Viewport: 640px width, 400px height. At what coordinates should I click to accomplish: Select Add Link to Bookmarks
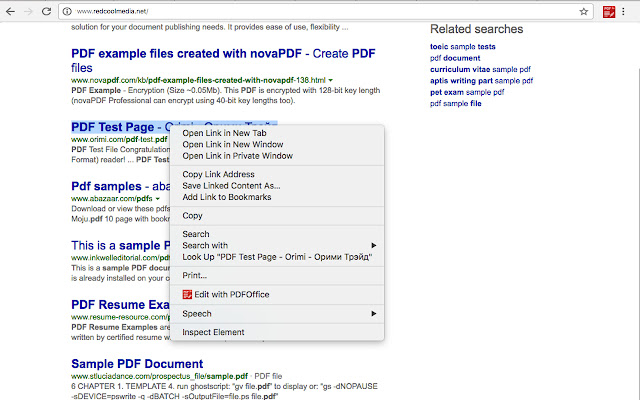[x=227, y=197]
